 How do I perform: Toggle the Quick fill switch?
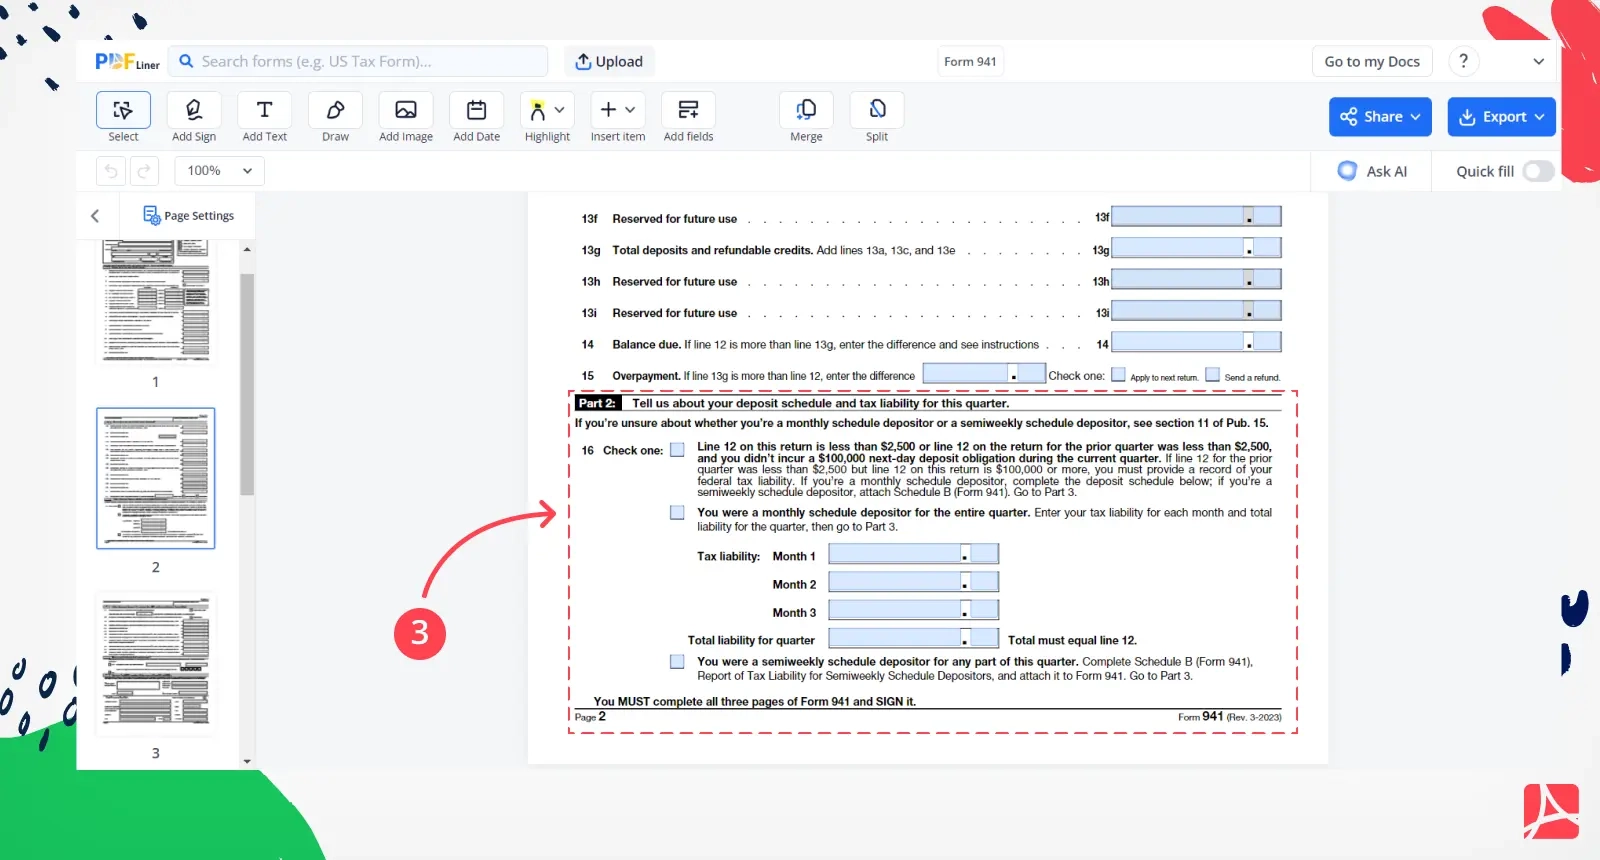(x=1538, y=171)
